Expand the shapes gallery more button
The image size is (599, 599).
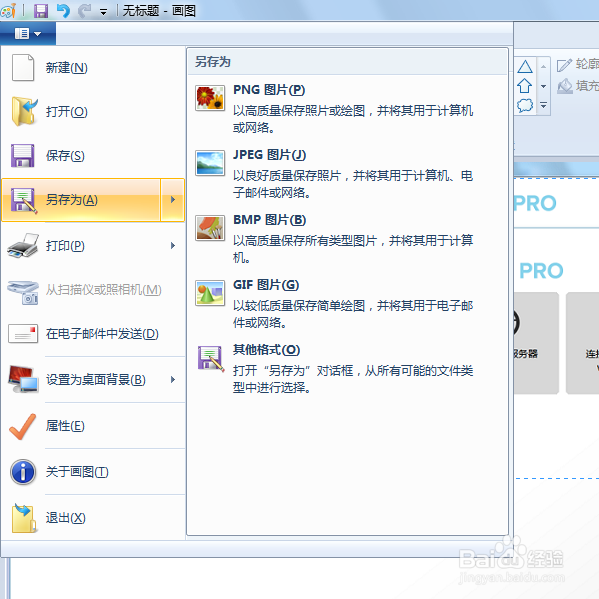(x=543, y=105)
